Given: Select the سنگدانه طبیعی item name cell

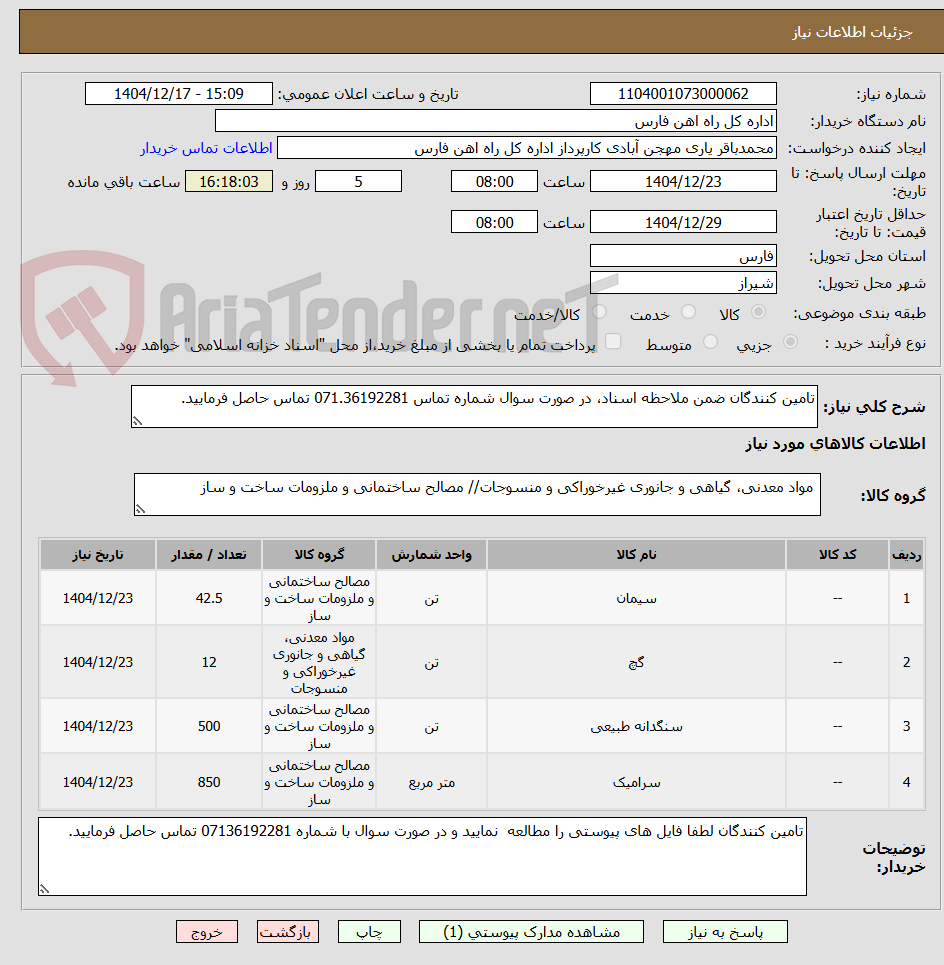Looking at the screenshot, I should [636, 726].
